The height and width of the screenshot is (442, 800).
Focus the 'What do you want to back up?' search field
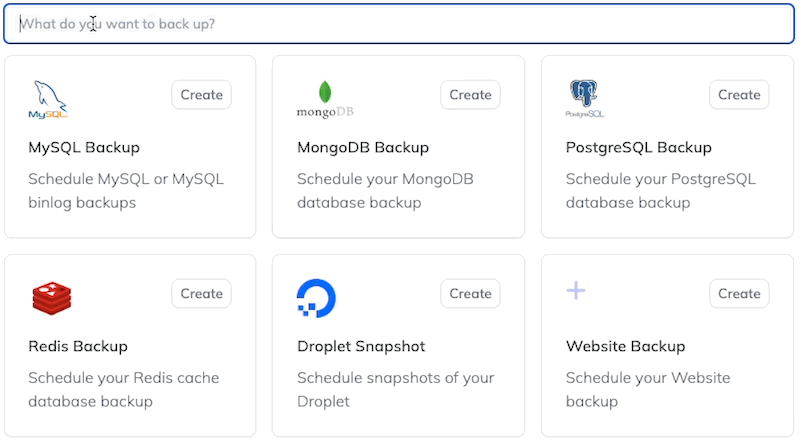(400, 24)
